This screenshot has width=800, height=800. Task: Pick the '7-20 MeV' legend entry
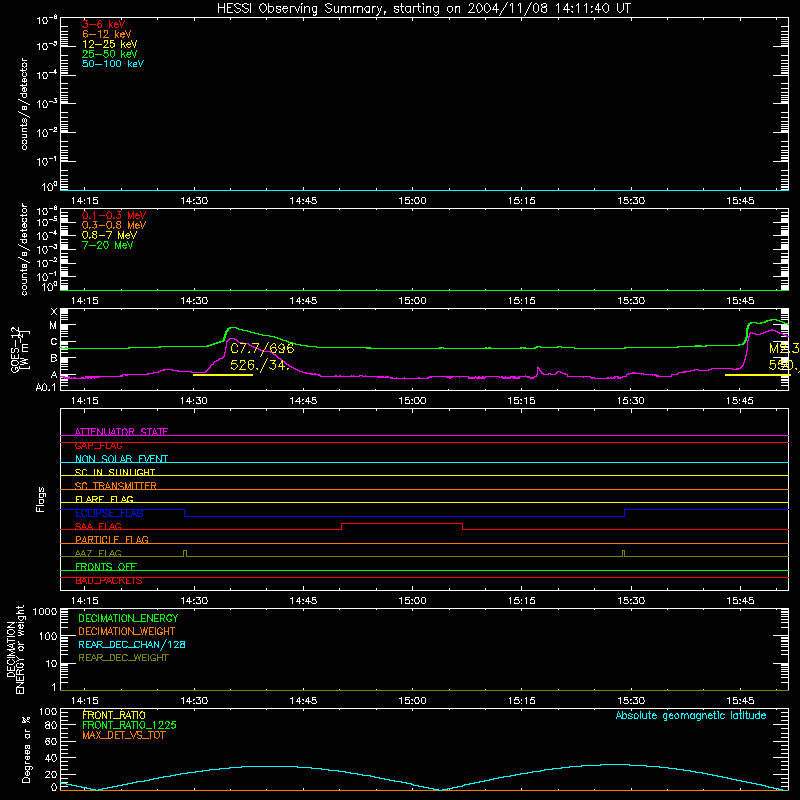107,245
